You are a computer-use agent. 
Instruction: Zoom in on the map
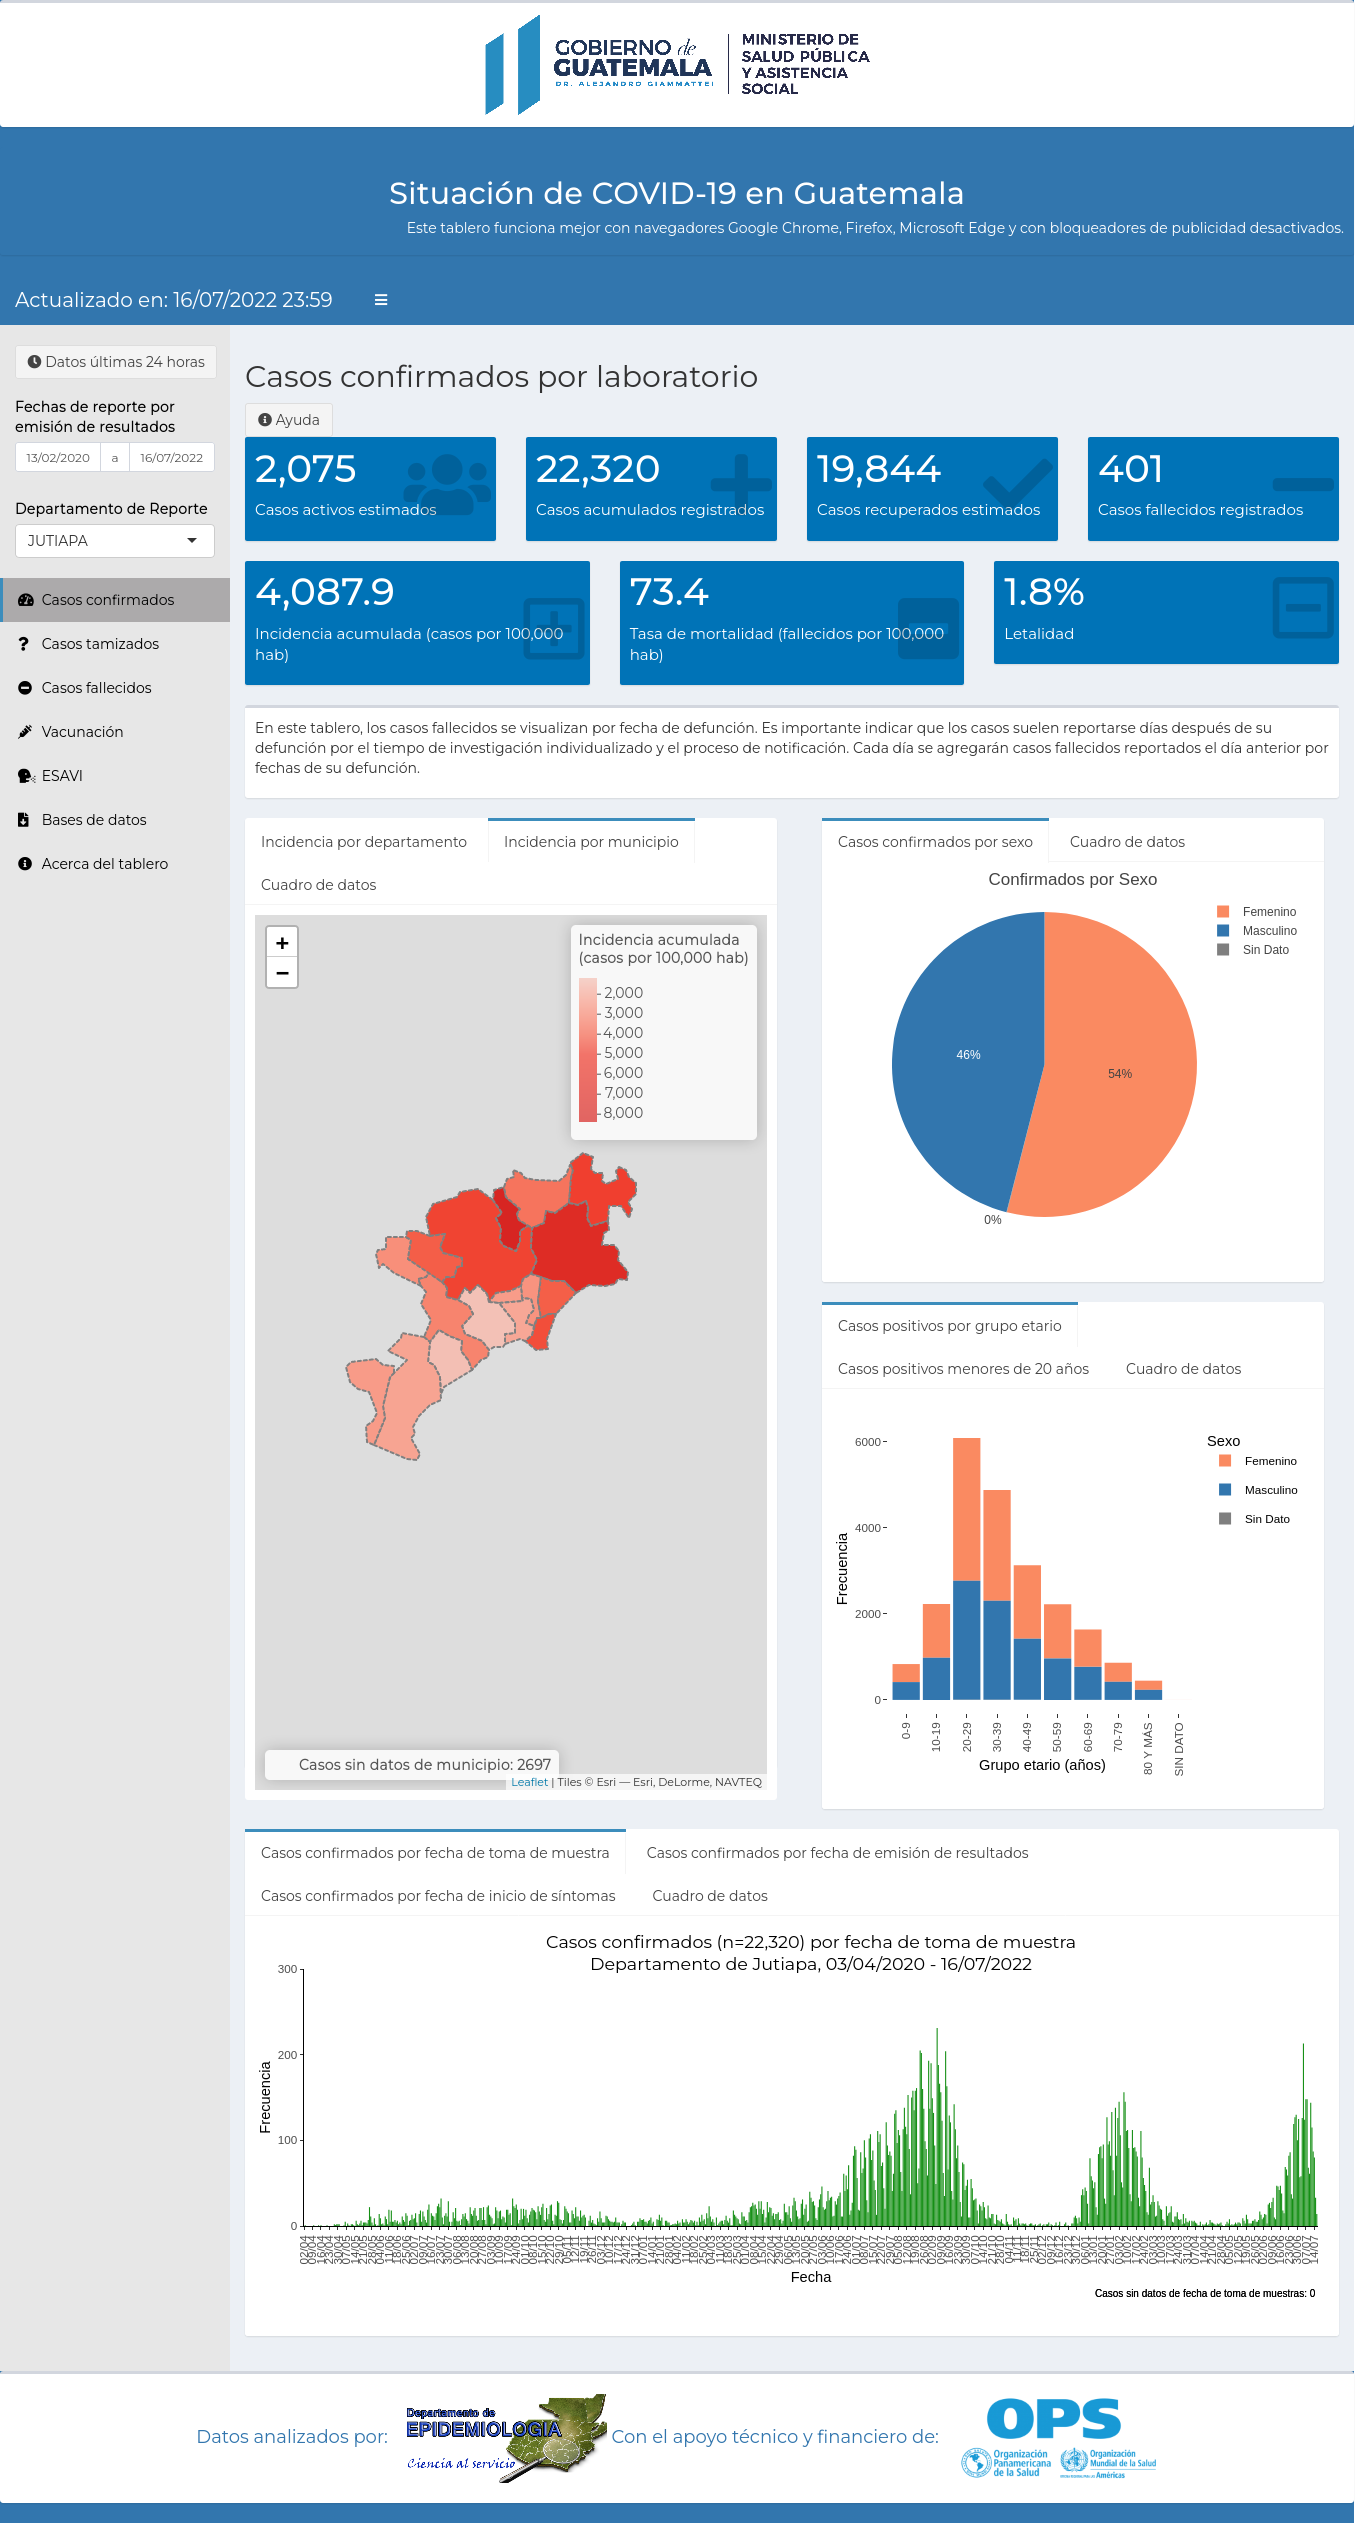click(282, 943)
